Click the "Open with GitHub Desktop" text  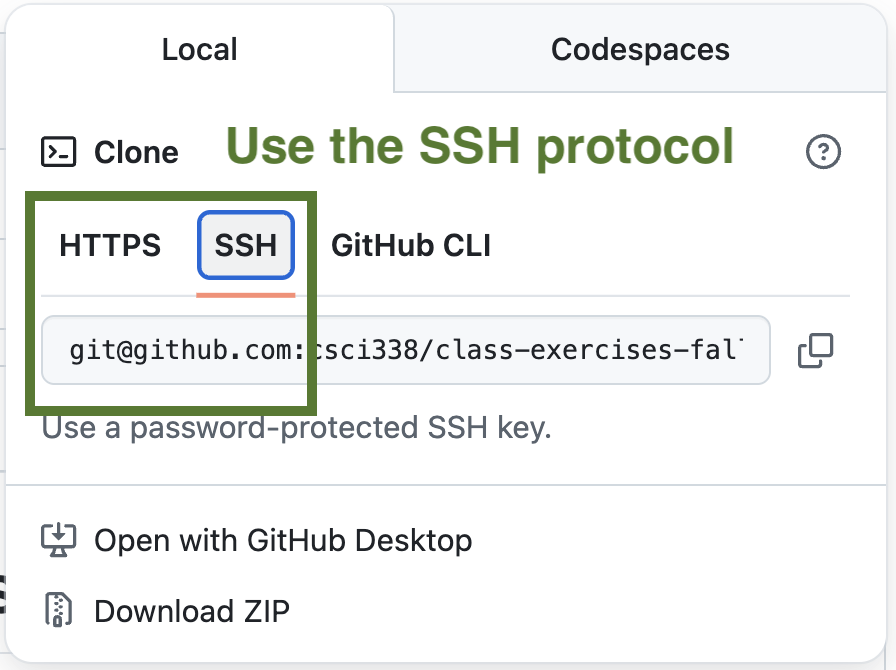(x=283, y=541)
